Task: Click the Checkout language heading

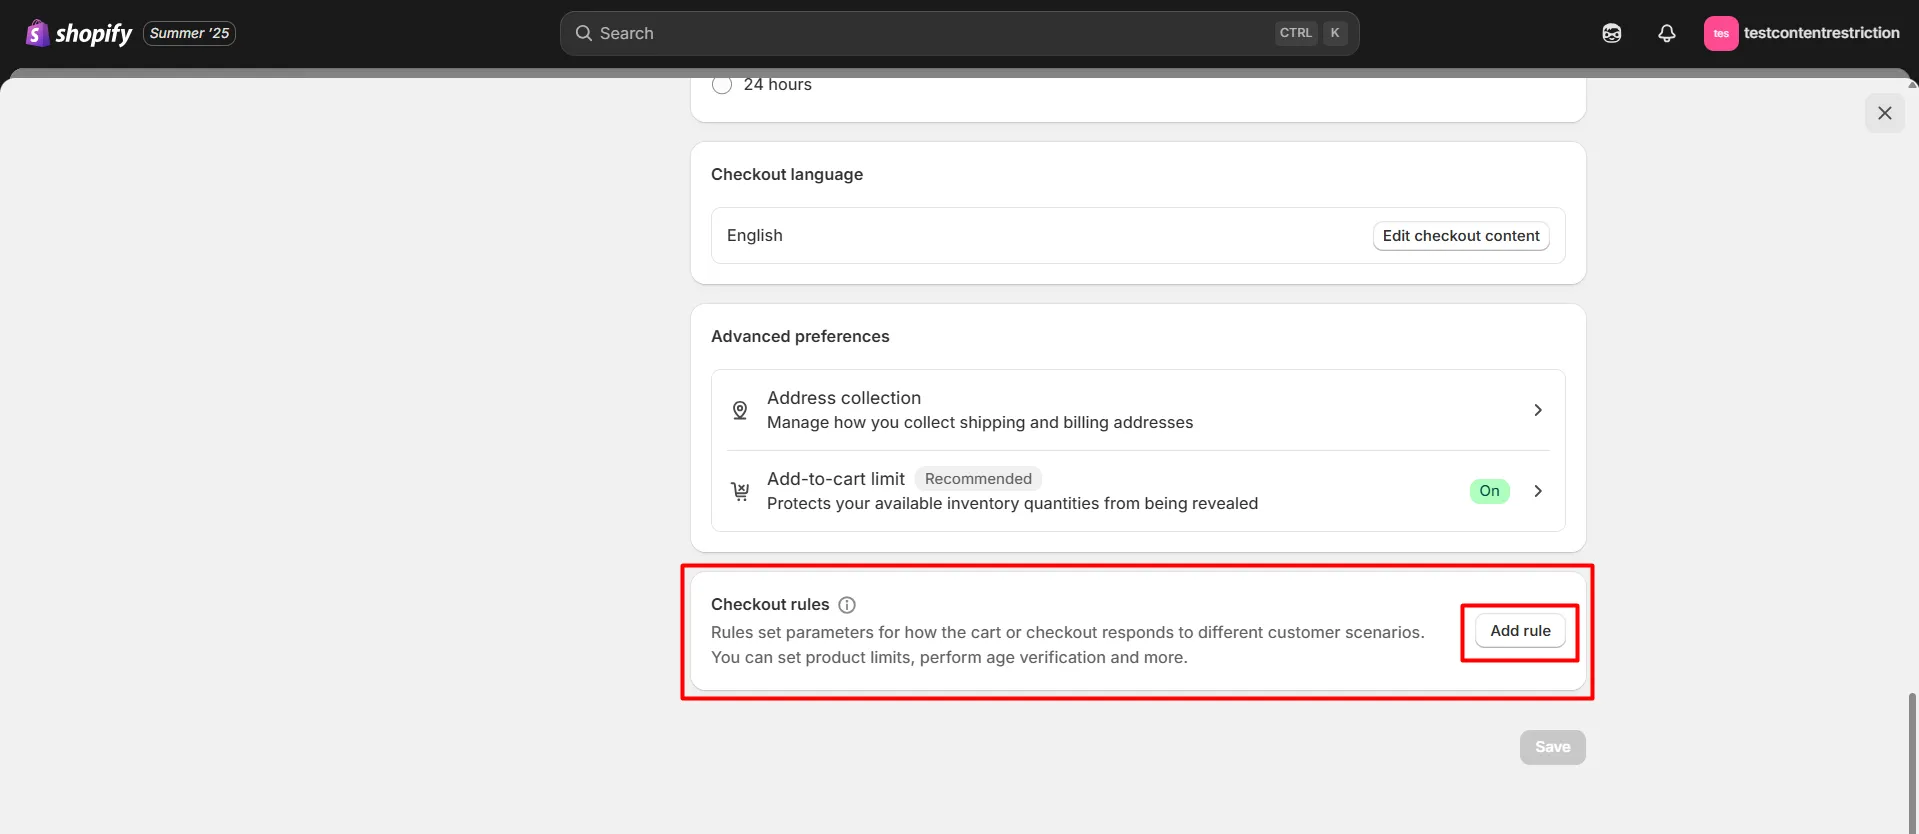Action: tap(787, 174)
